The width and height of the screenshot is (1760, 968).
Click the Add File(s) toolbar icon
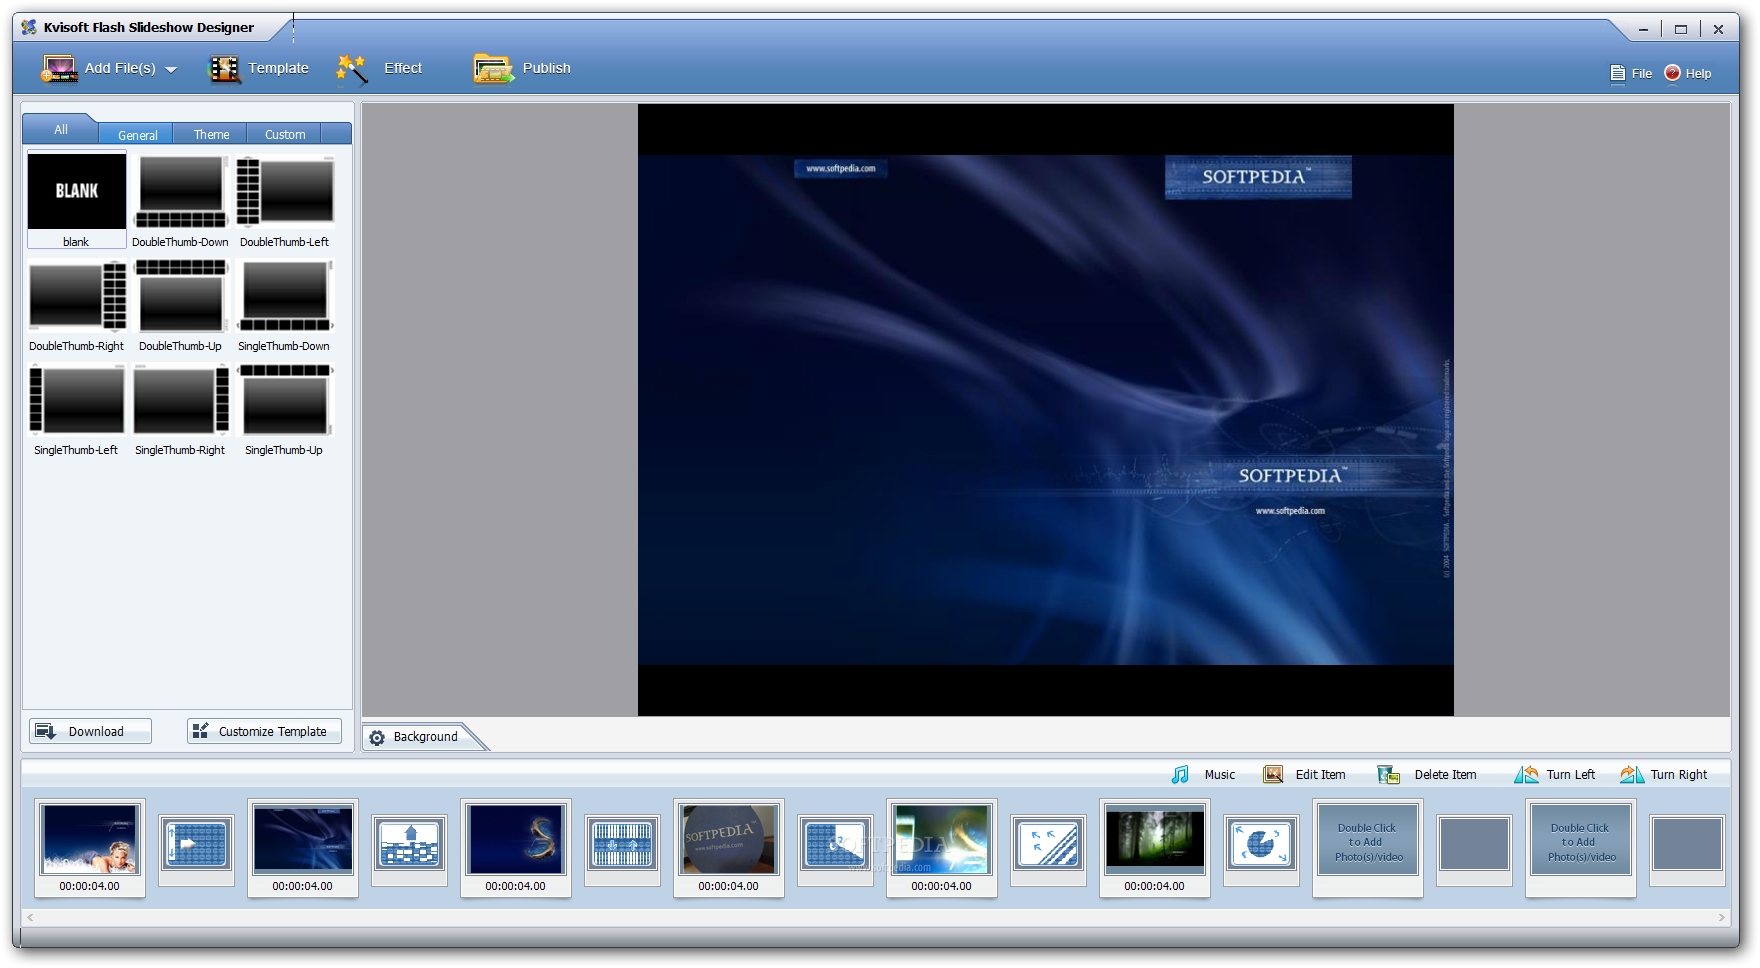tap(59, 68)
